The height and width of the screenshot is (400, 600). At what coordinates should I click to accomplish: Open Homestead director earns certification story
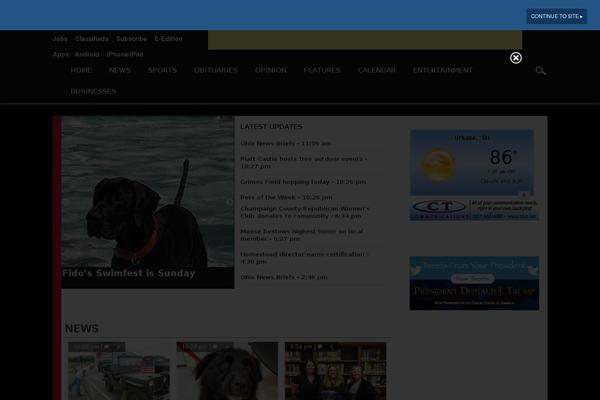pos(305,258)
